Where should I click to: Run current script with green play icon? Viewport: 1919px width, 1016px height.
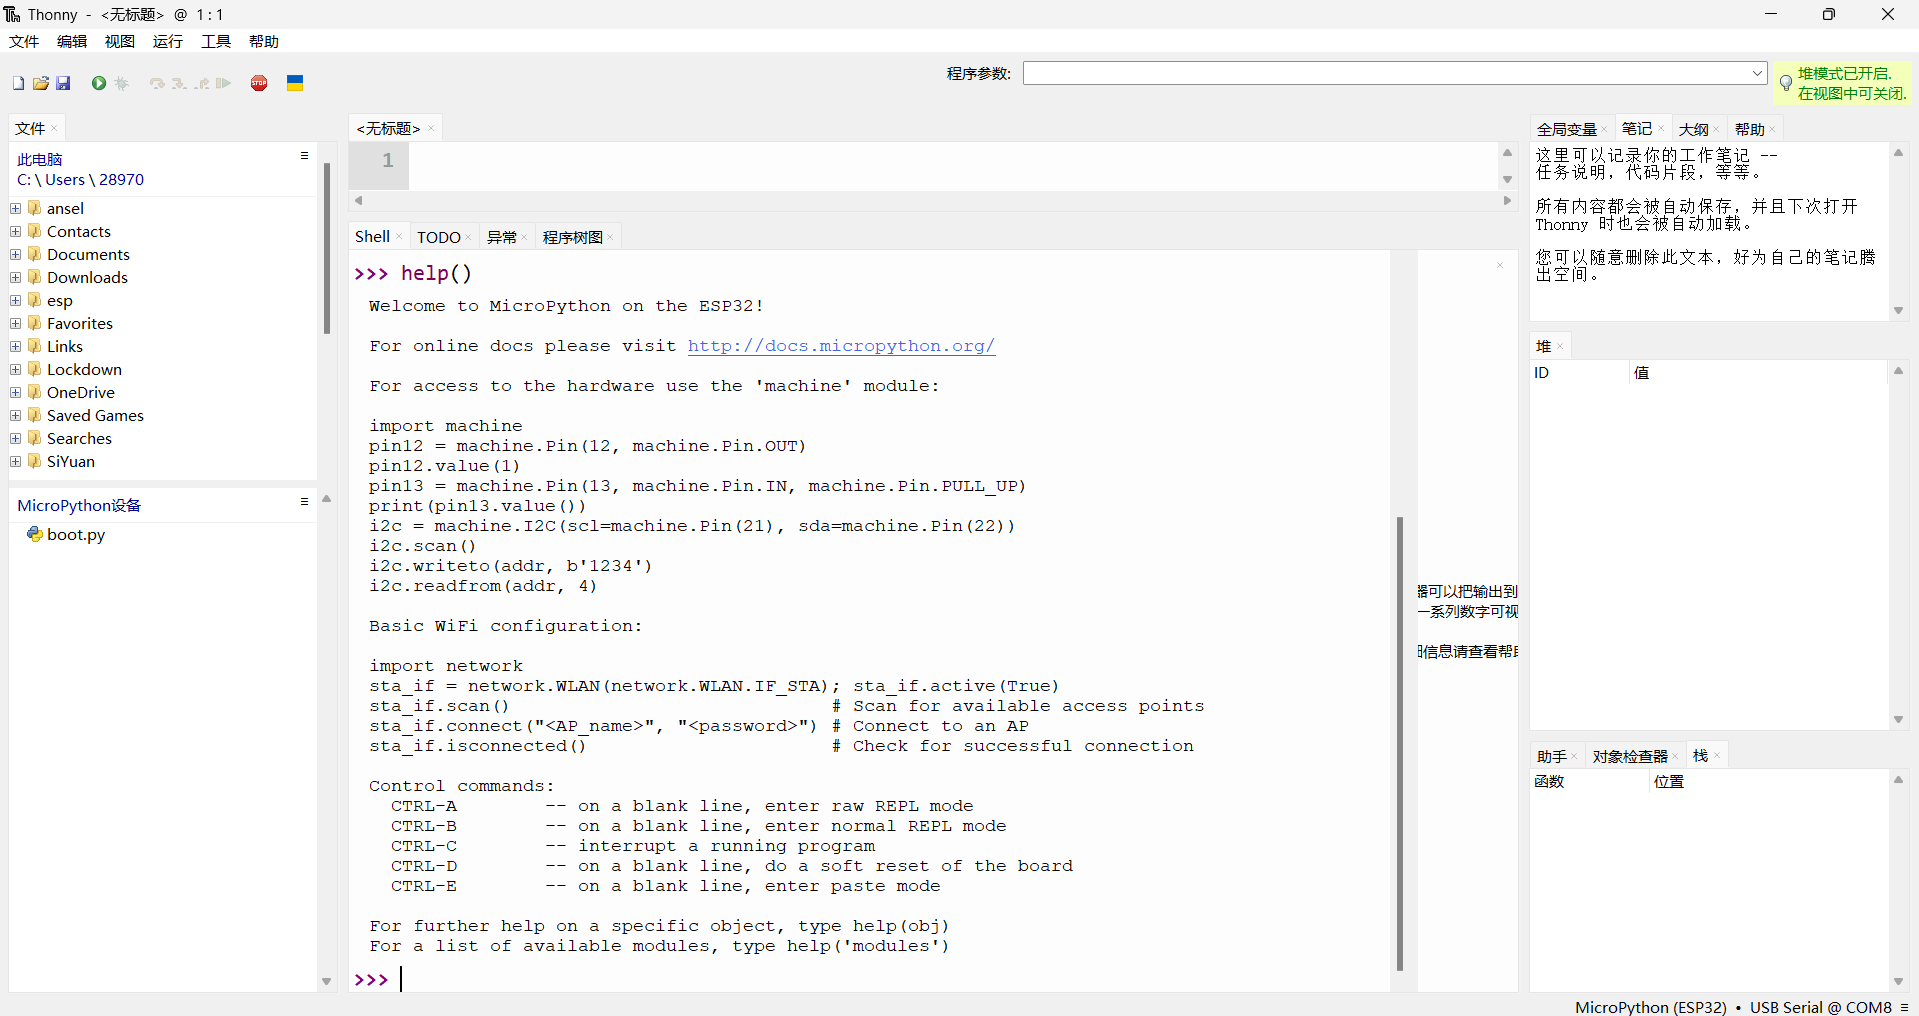pos(99,83)
